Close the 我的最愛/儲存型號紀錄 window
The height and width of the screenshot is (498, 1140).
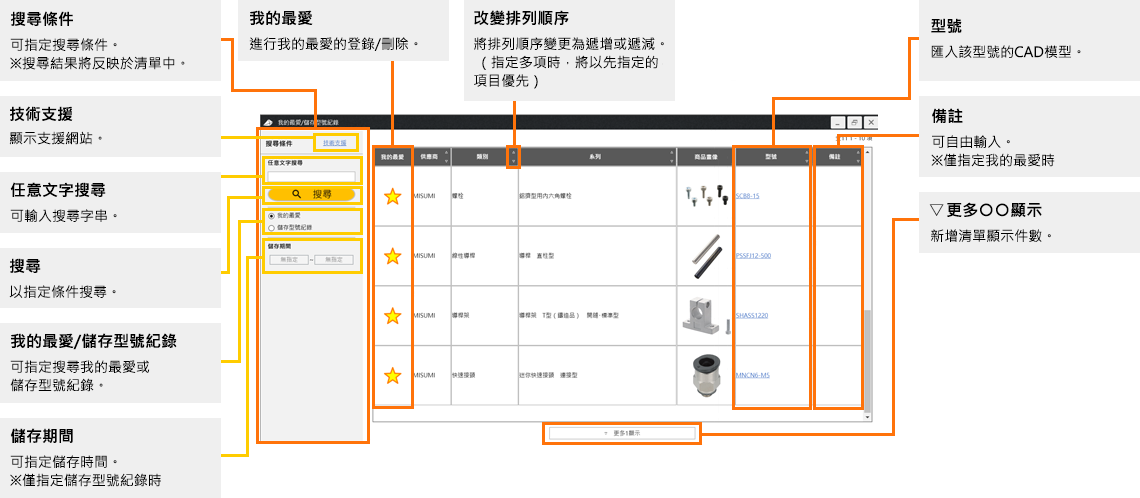click(871, 122)
